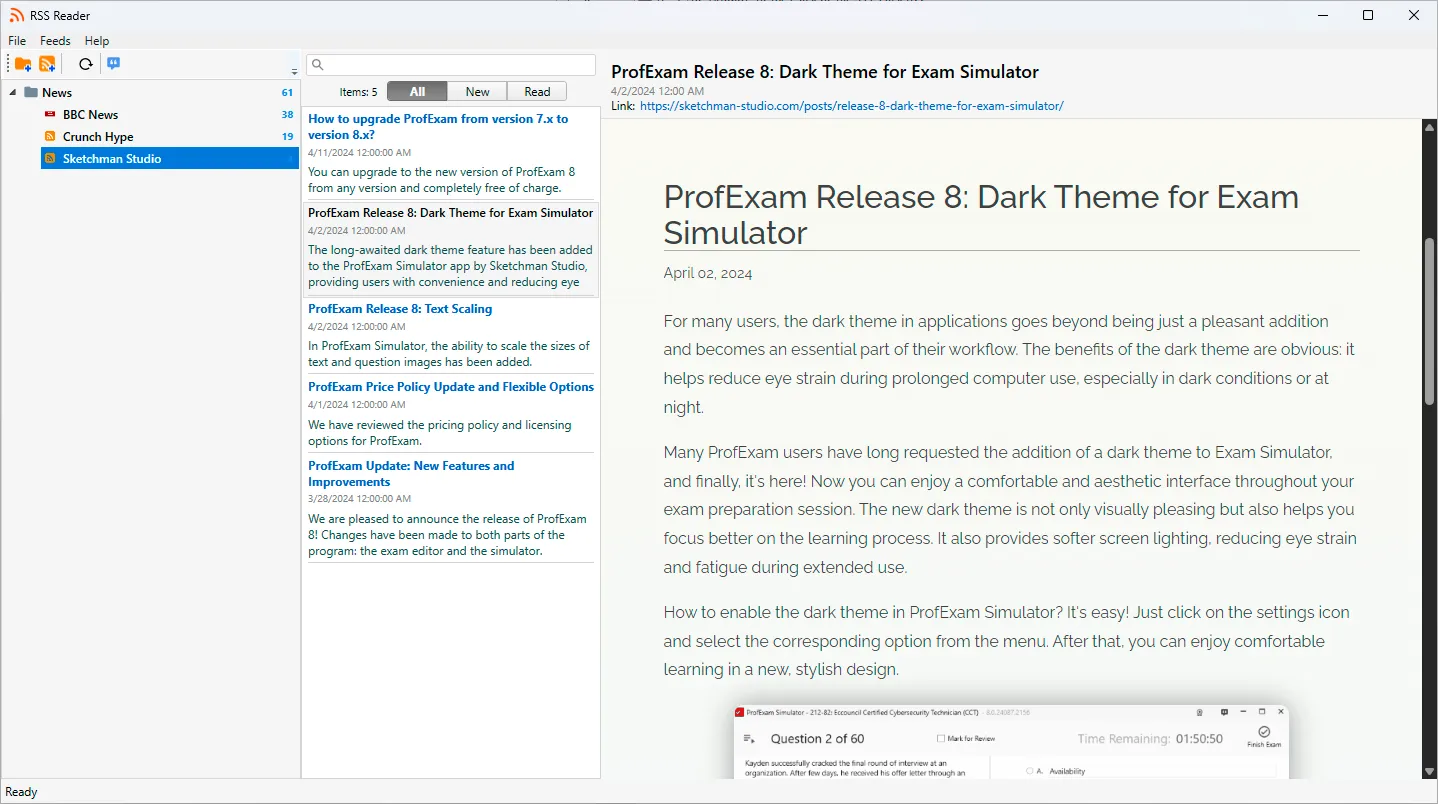This screenshot has width=1438, height=804.
Task: Click the add new folder icon
Action: [x=23, y=64]
